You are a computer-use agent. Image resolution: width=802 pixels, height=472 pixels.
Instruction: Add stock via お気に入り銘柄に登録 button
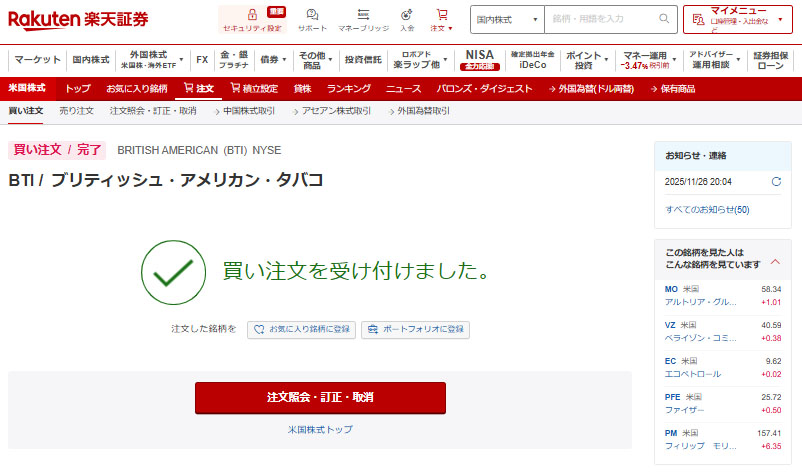pos(301,329)
